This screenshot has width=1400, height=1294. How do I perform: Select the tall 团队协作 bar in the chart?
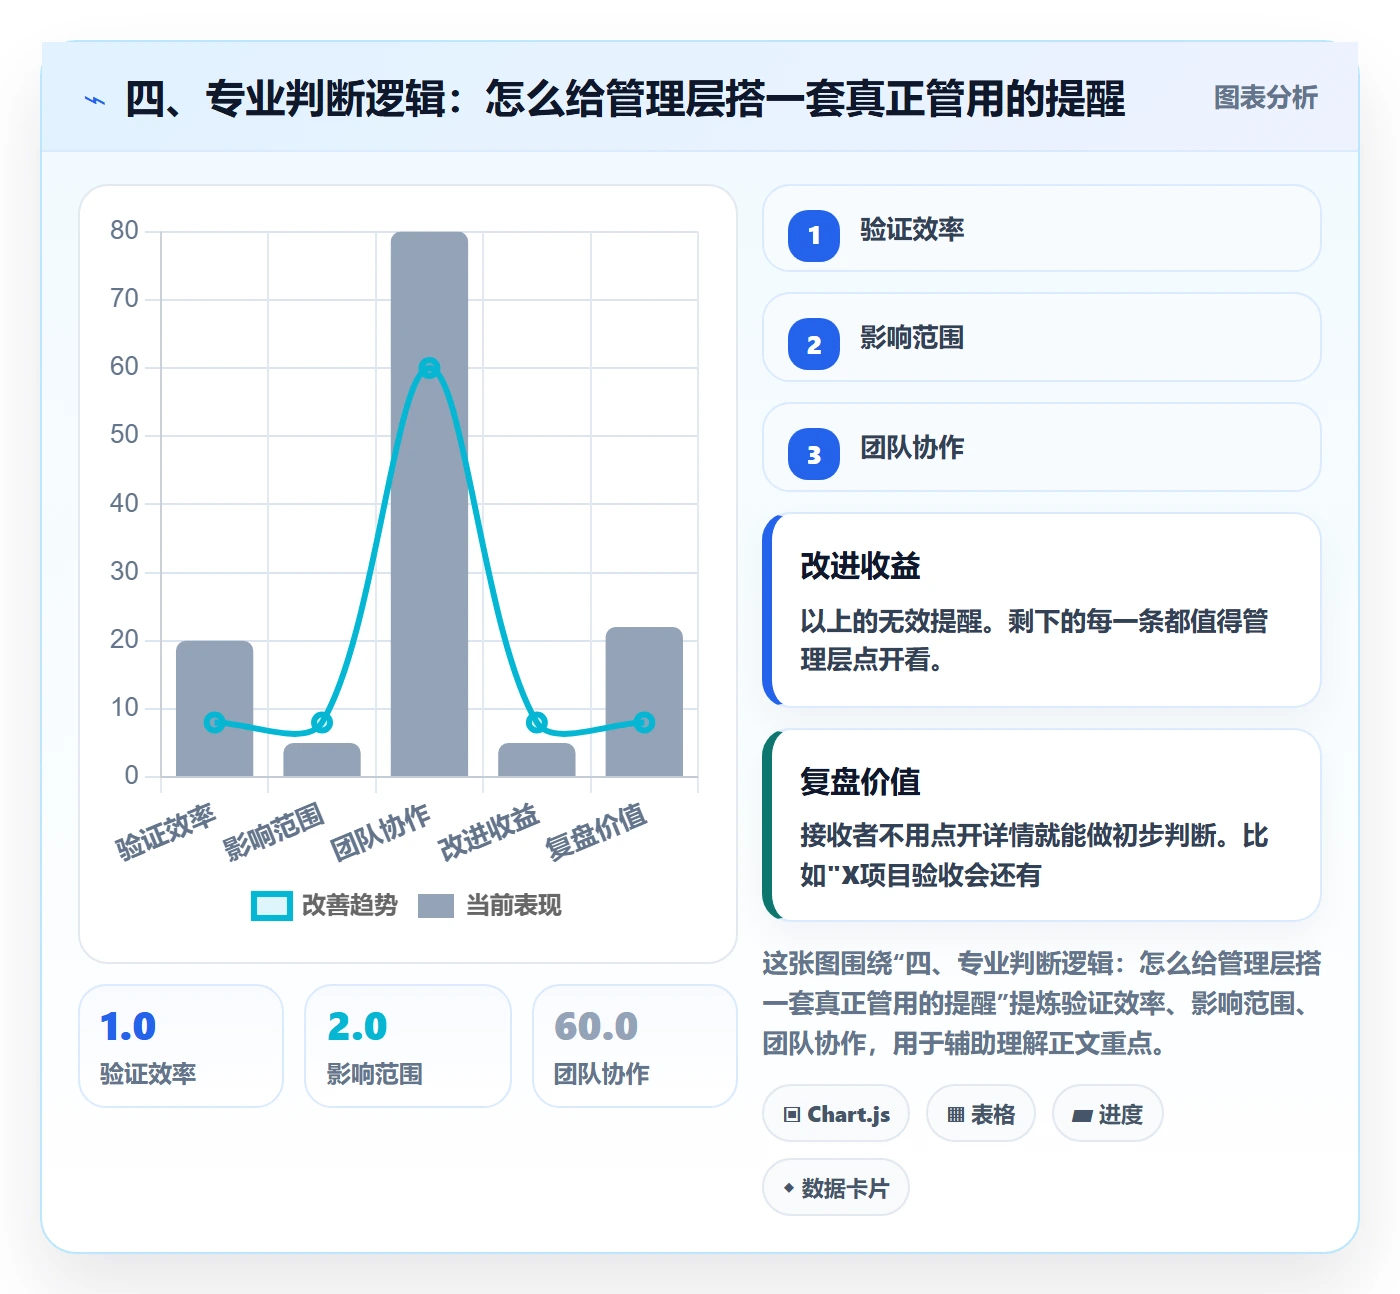coord(429,504)
